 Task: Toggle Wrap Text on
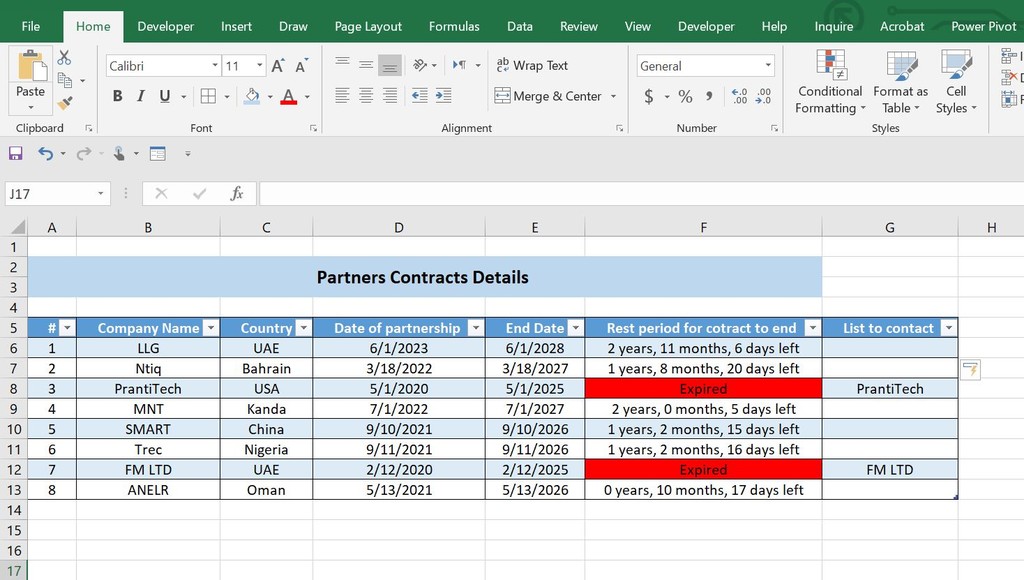531,66
